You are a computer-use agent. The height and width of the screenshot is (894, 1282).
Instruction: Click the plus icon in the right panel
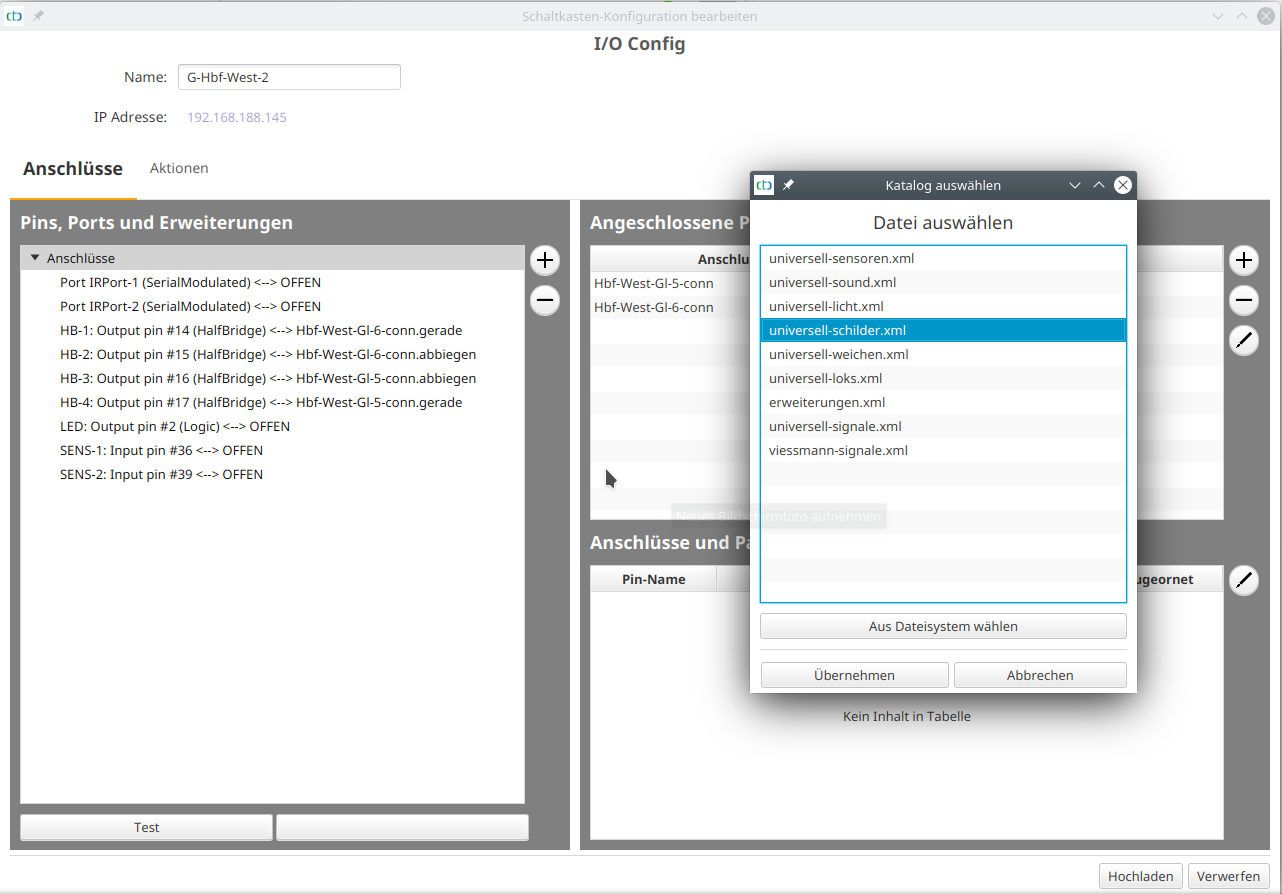coord(1243,260)
